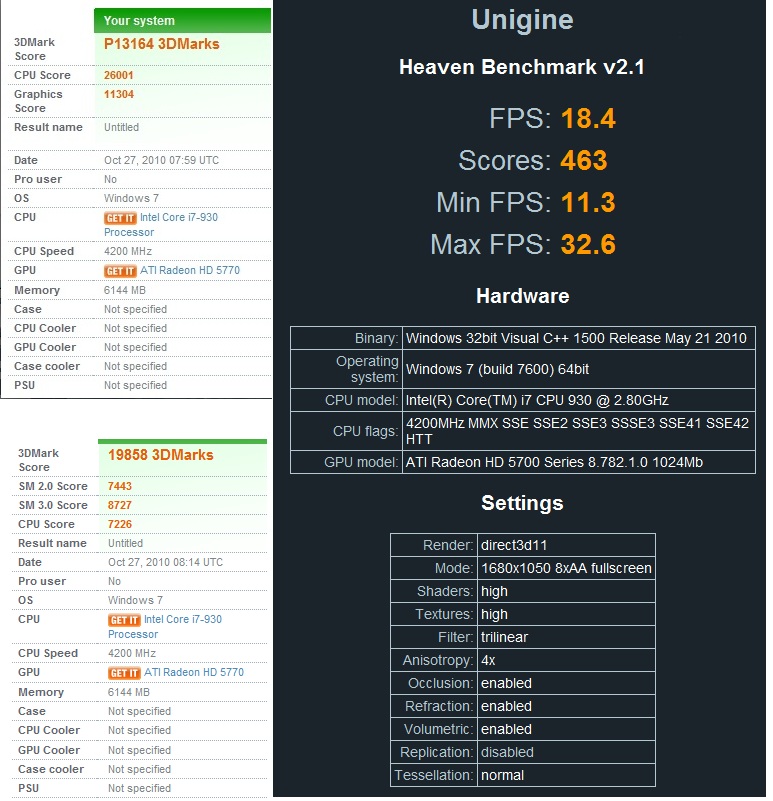Select Max FPS value 32.6
The height and width of the screenshot is (801, 773).
(588, 244)
